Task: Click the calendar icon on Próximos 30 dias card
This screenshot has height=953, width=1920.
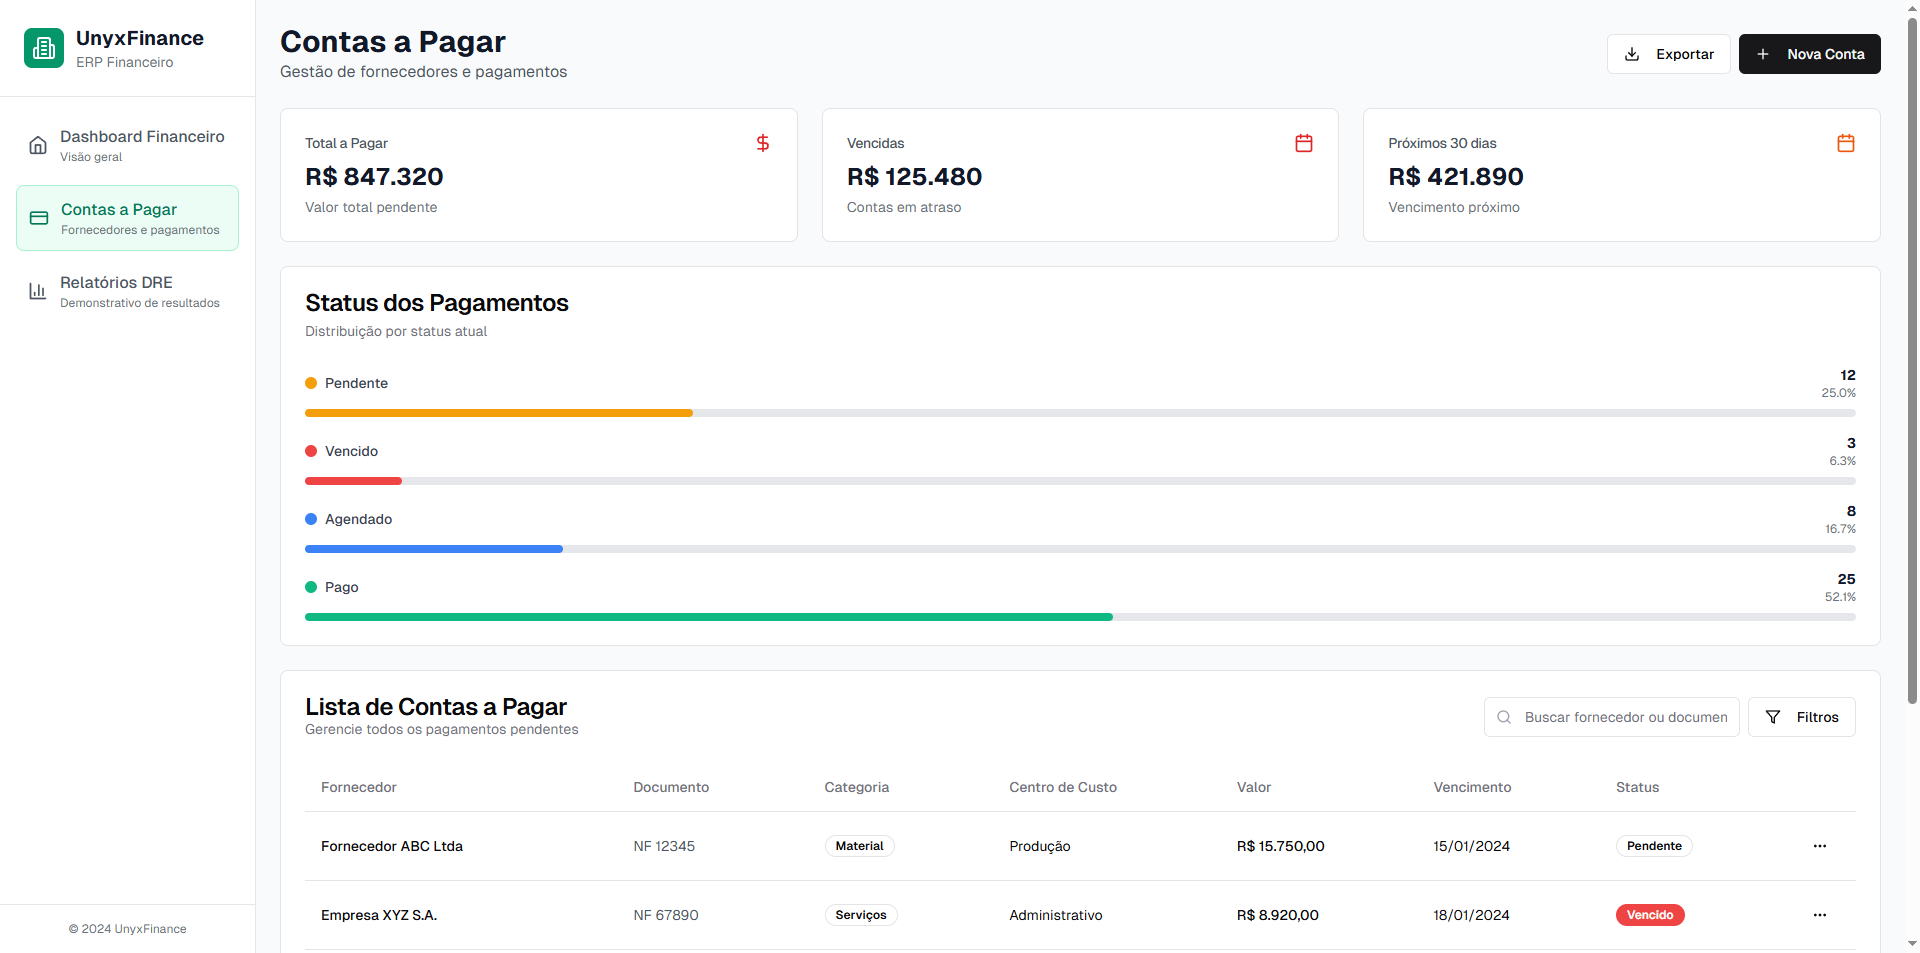Action: pyautogui.click(x=1846, y=143)
